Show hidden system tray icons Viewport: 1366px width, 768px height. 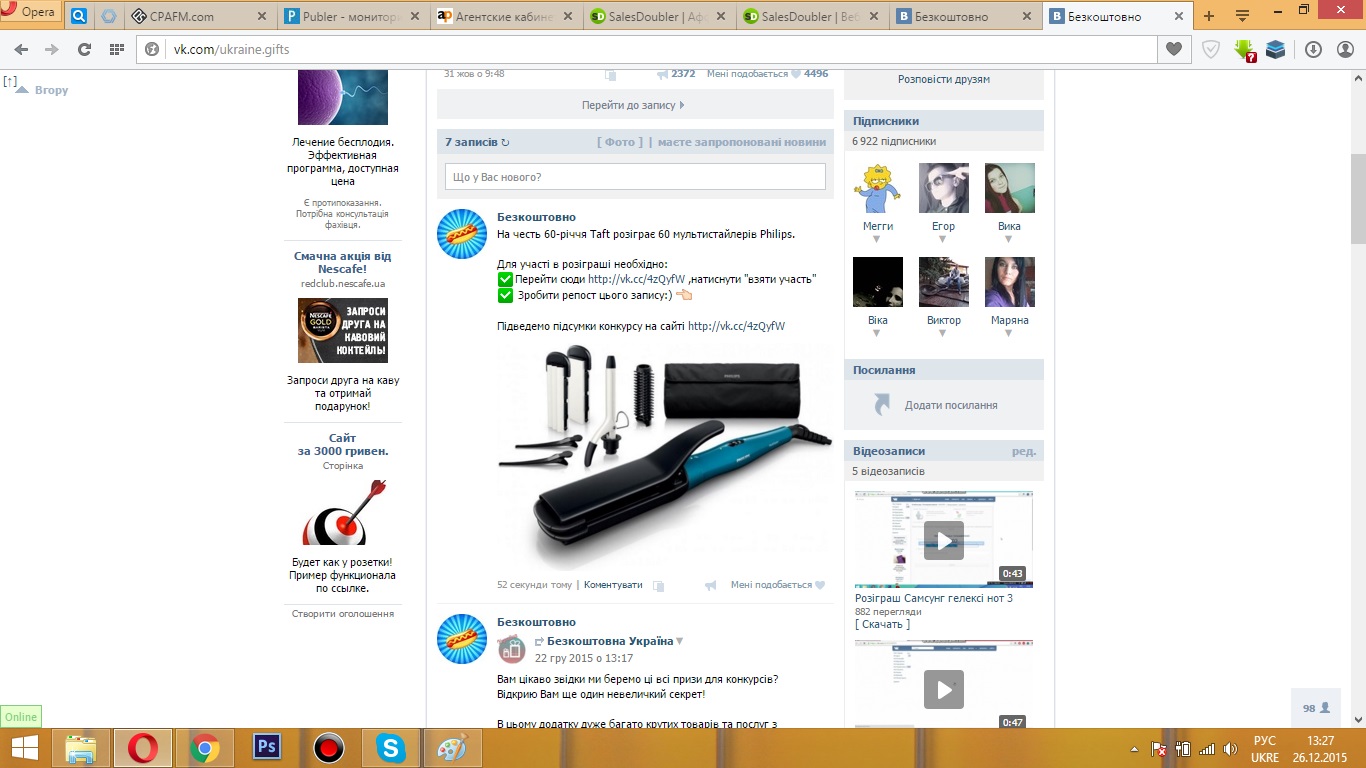pyautogui.click(x=1133, y=749)
